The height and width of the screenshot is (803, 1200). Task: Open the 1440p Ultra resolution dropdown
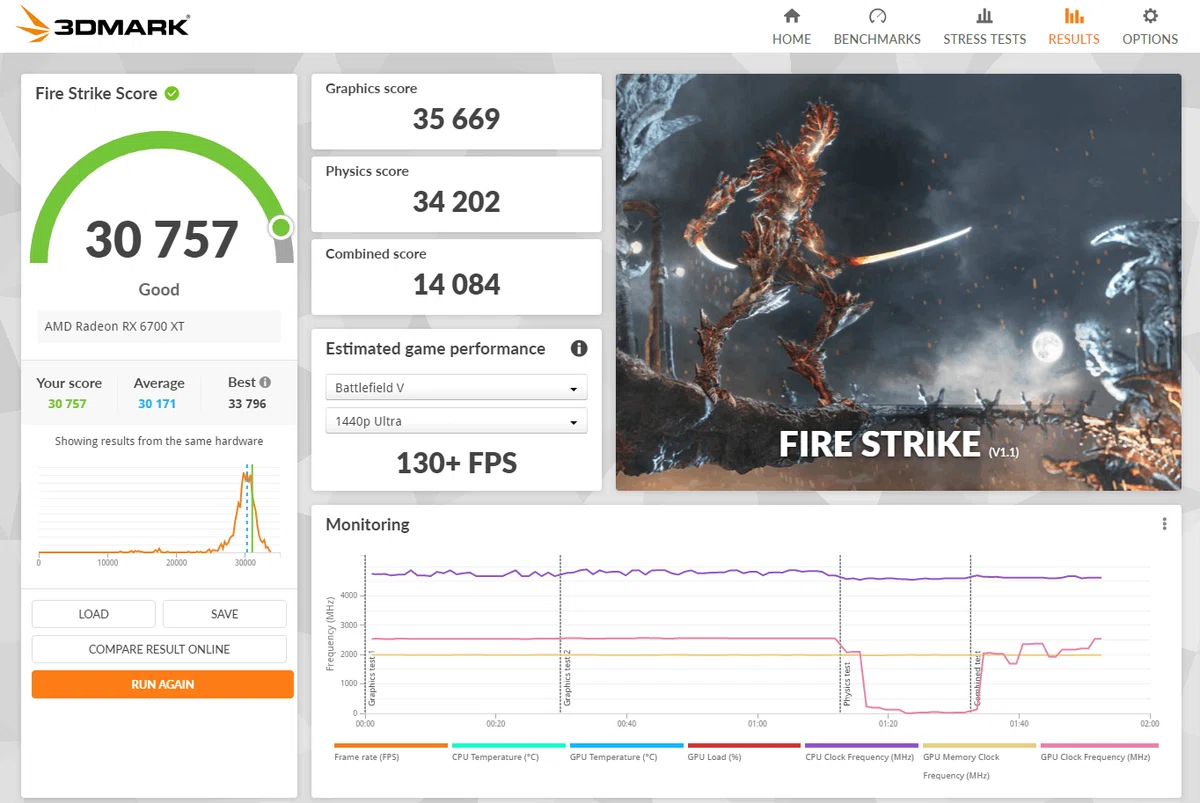coord(457,421)
